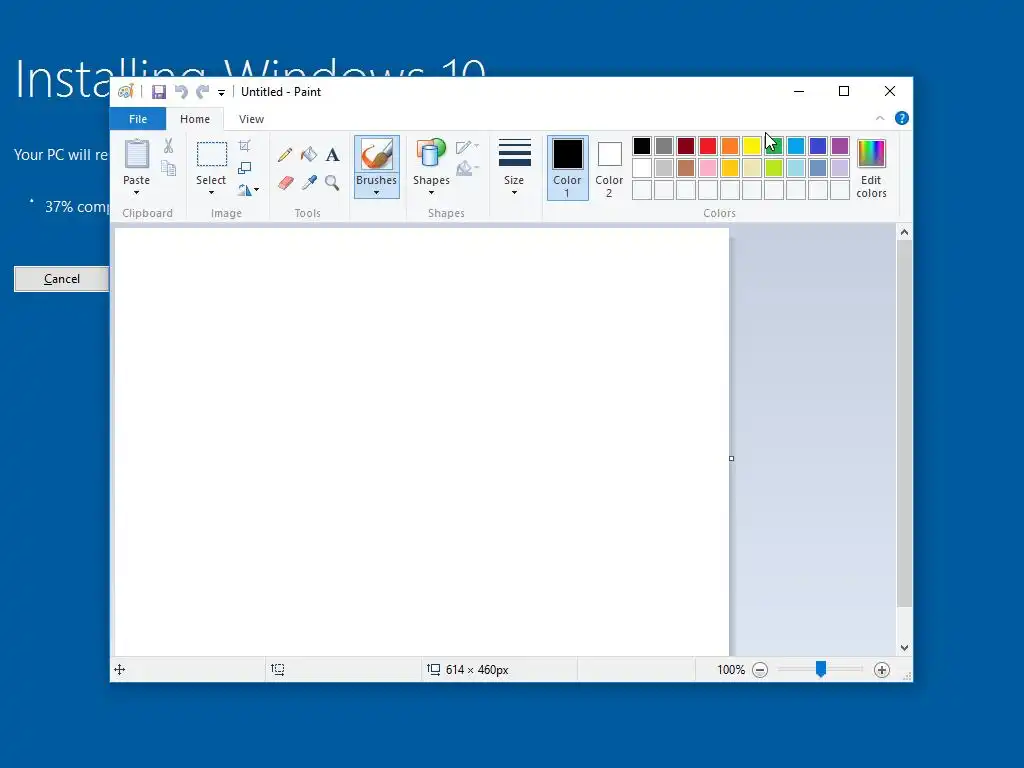The width and height of the screenshot is (1024, 768).
Task: Click the Crop icon
Action: (x=245, y=146)
